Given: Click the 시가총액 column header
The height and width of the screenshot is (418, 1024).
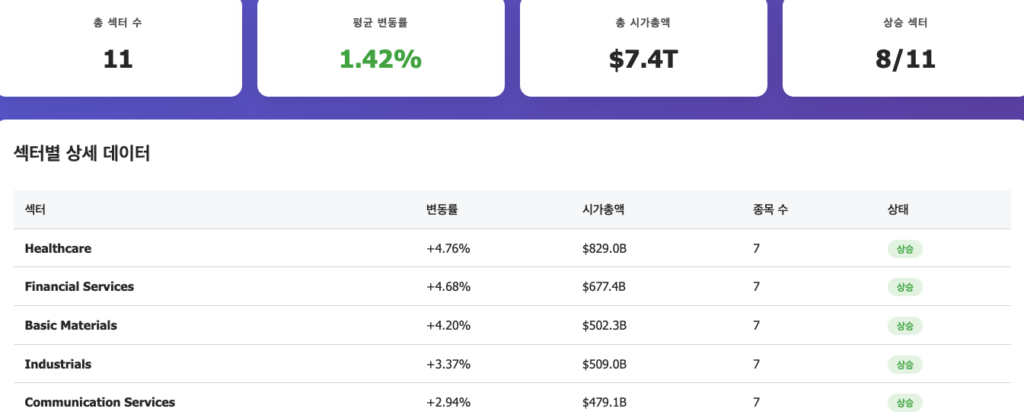Looking at the screenshot, I should coord(603,210).
